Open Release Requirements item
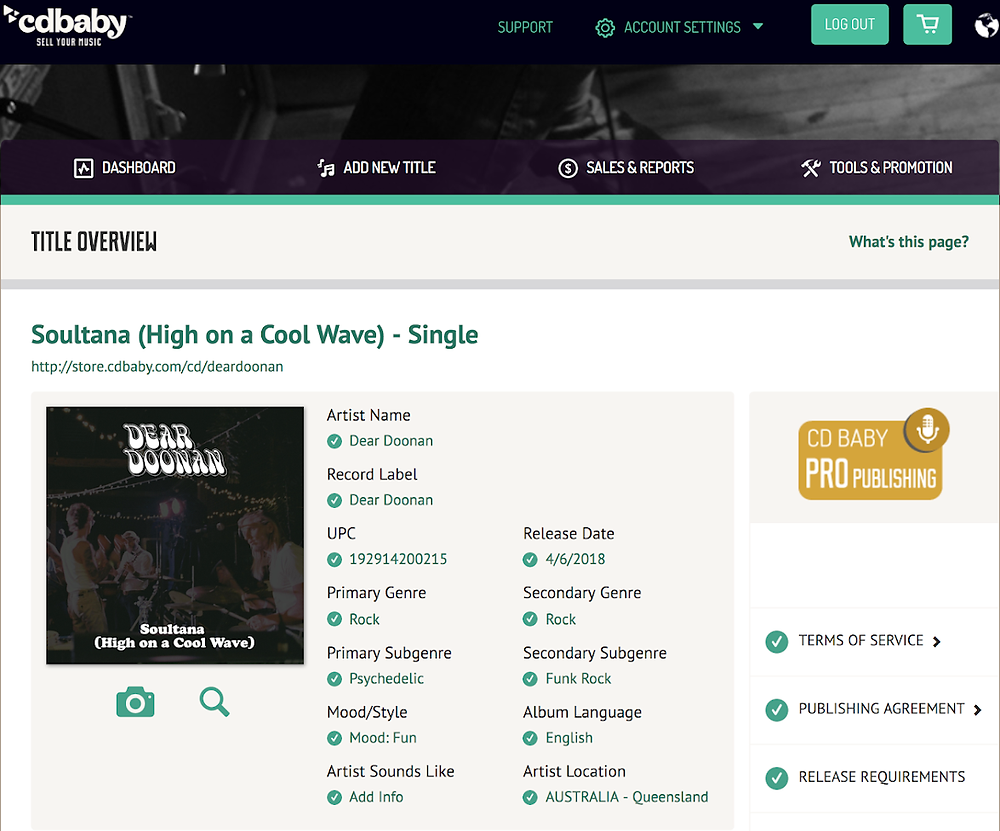Screen dimensions: 1000x831 [882, 777]
